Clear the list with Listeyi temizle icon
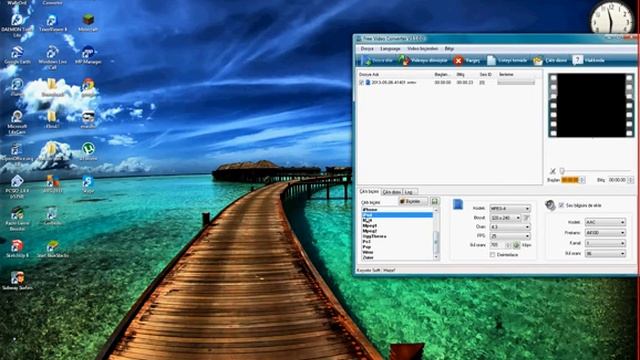 pos(491,61)
